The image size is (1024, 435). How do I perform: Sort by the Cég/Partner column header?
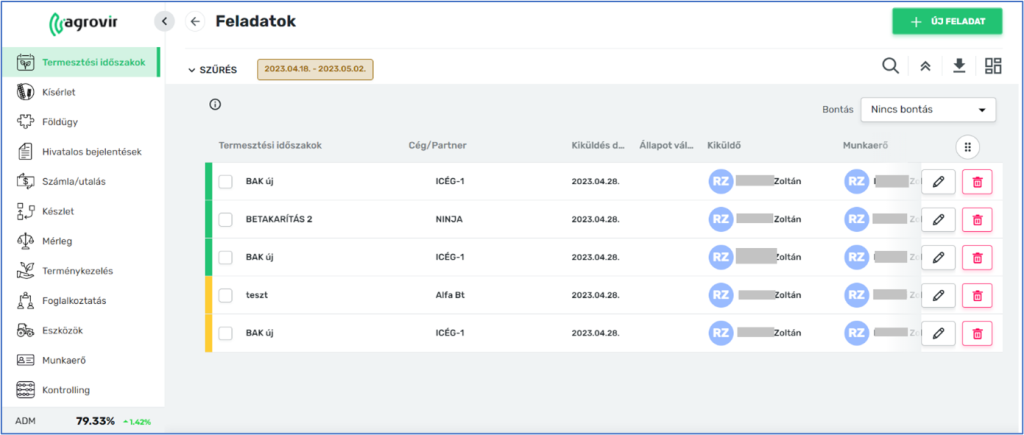click(438, 146)
